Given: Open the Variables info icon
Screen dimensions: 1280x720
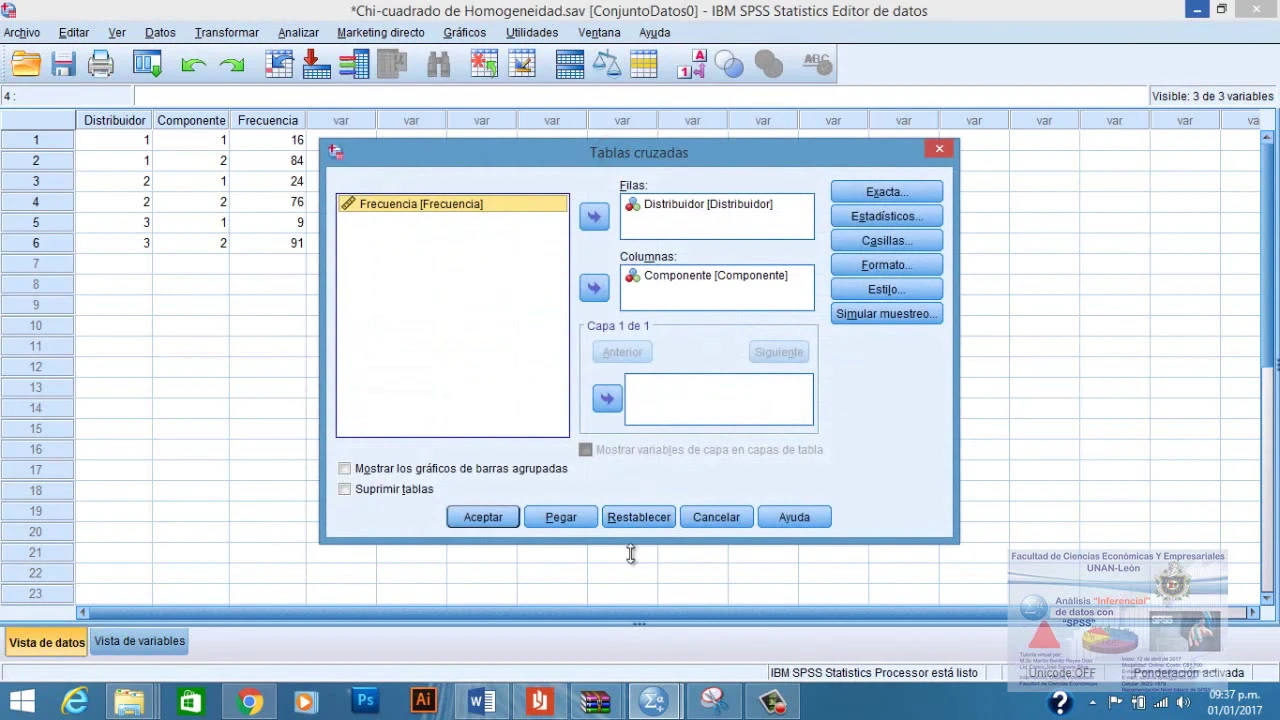Looking at the screenshot, I should point(354,65).
